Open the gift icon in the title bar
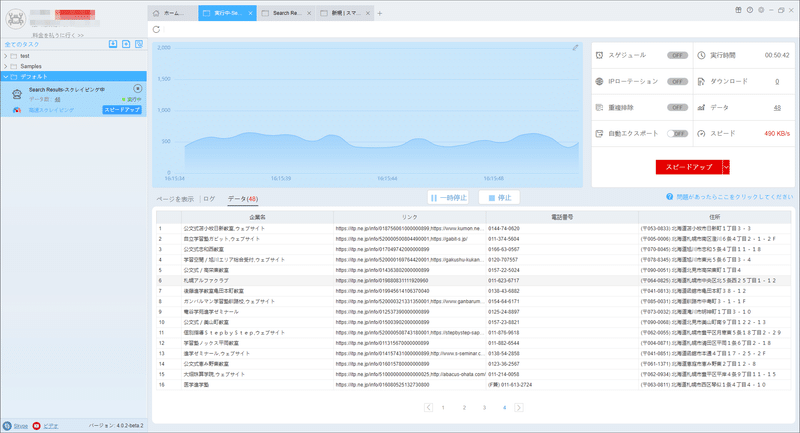Screen dimensions: 800x433 point(738,10)
